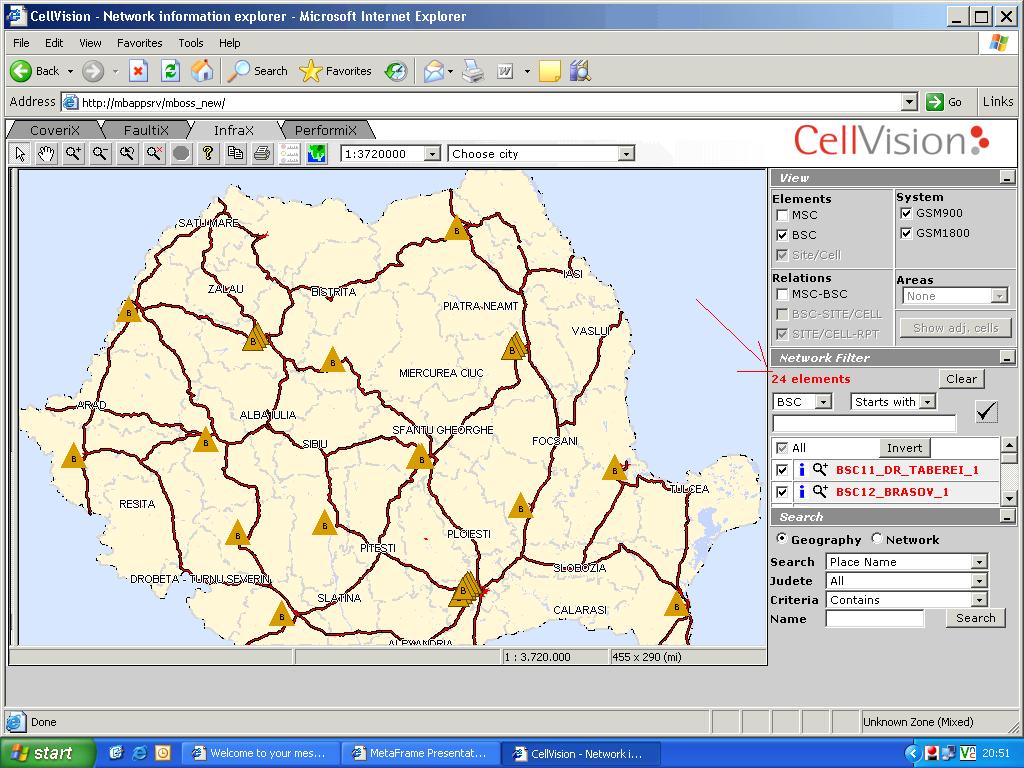This screenshot has width=1024, height=768.
Task: Switch to the CoveriX tab
Action: (x=55, y=131)
